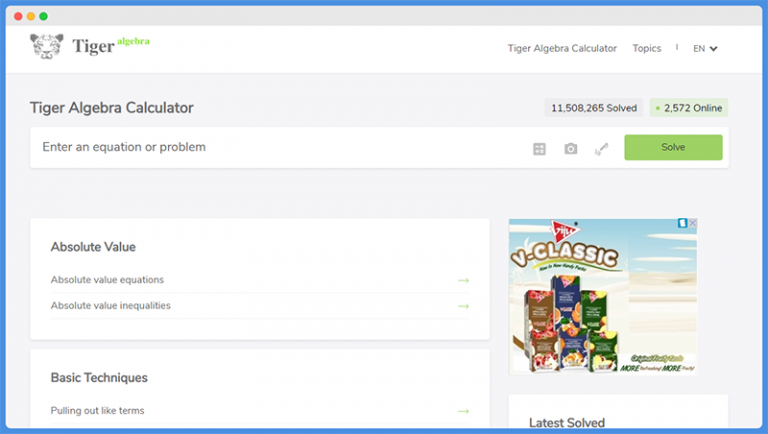This screenshot has height=434, width=768.
Task: Click arrow beside Absolute value equations
Action: 463,280
